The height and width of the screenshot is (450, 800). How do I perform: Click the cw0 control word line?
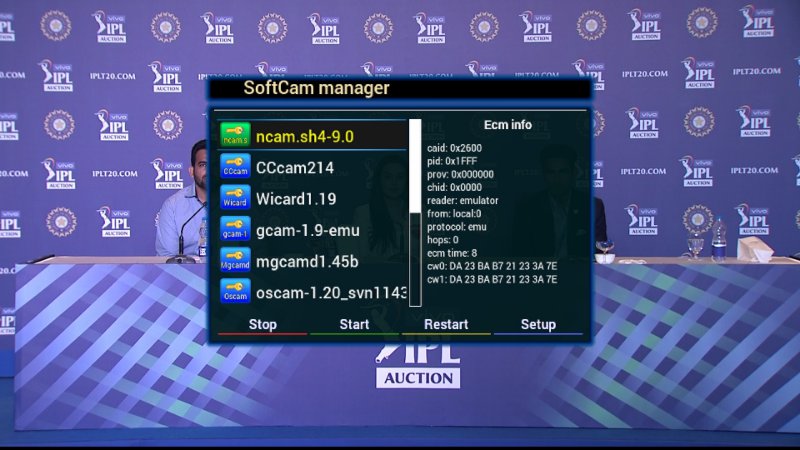coord(492,266)
